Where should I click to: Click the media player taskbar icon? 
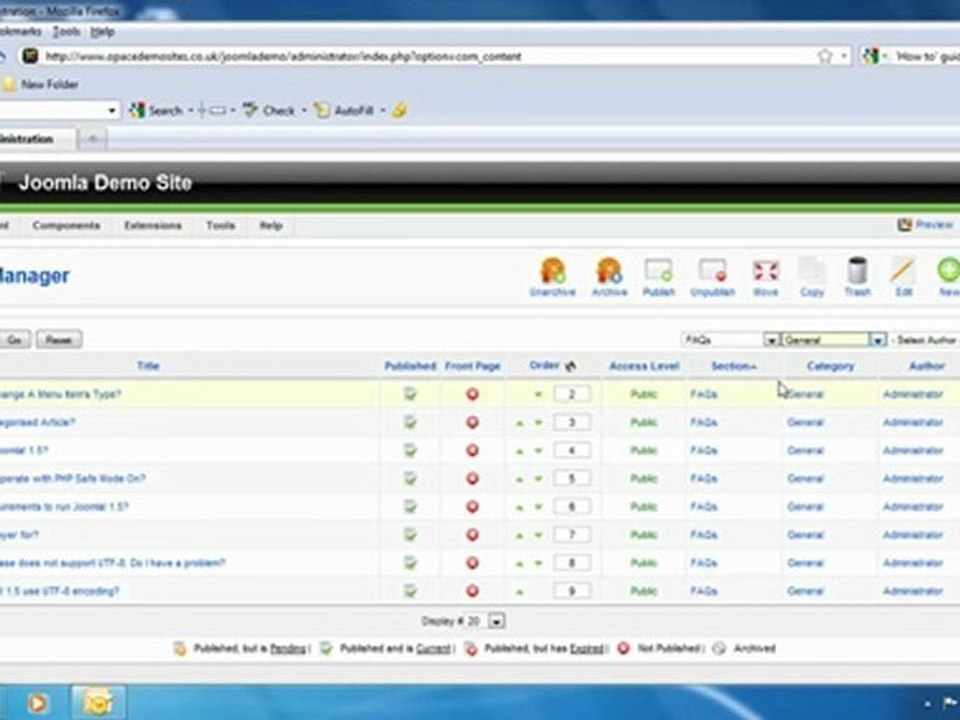pyautogui.click(x=37, y=703)
